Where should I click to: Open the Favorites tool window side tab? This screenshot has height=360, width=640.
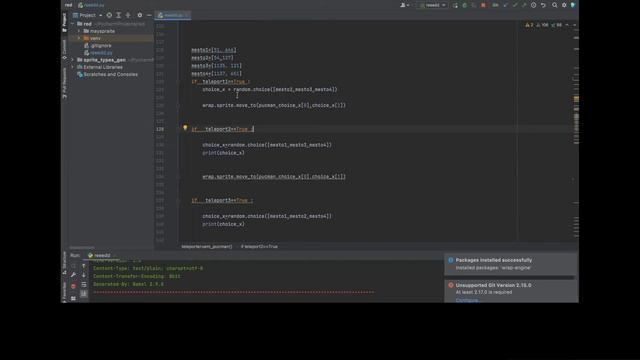(64, 292)
